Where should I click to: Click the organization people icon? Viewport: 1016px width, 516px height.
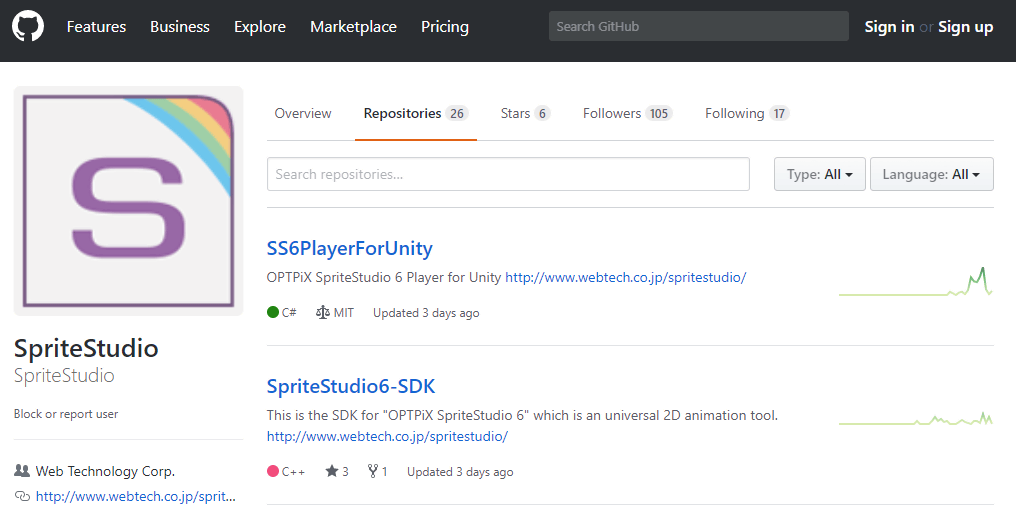pyautogui.click(x=22, y=471)
